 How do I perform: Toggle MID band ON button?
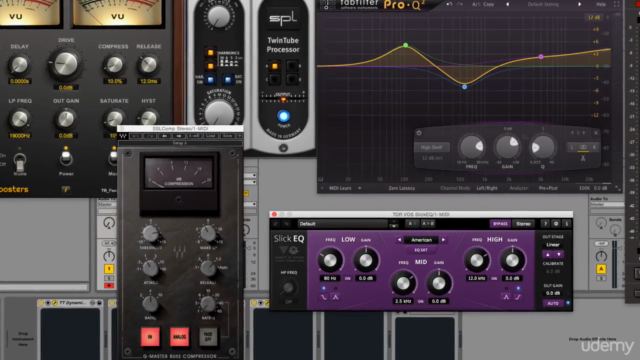(421, 301)
